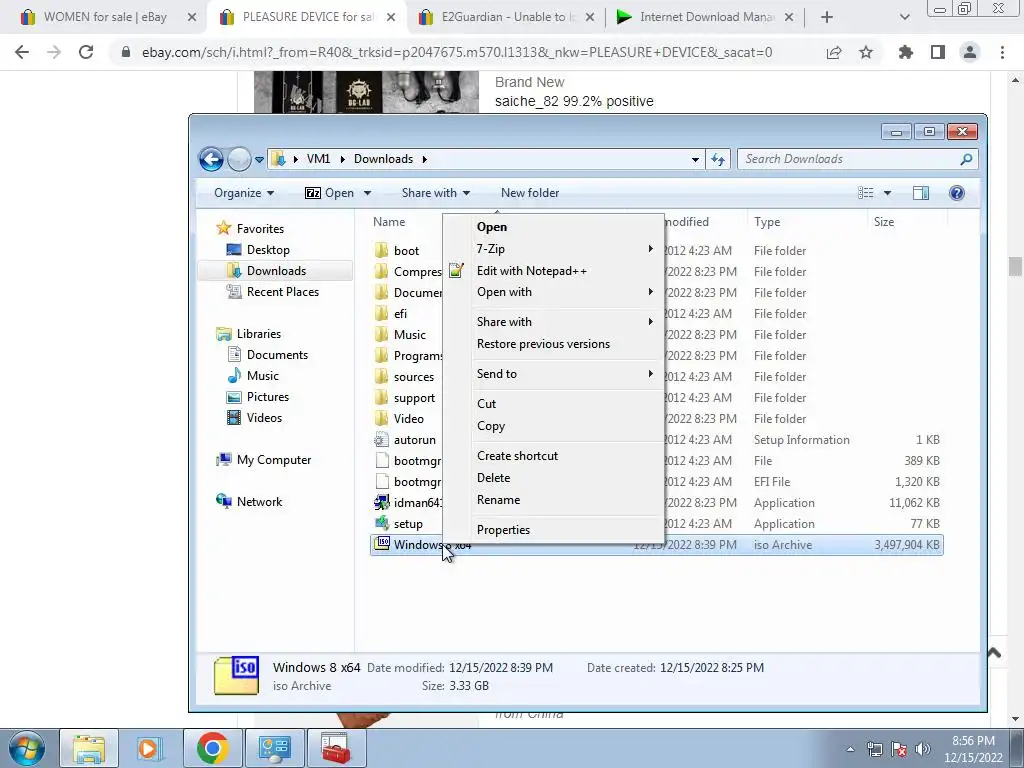Select the sources folder icon
The width and height of the screenshot is (1024, 768).
(x=382, y=377)
